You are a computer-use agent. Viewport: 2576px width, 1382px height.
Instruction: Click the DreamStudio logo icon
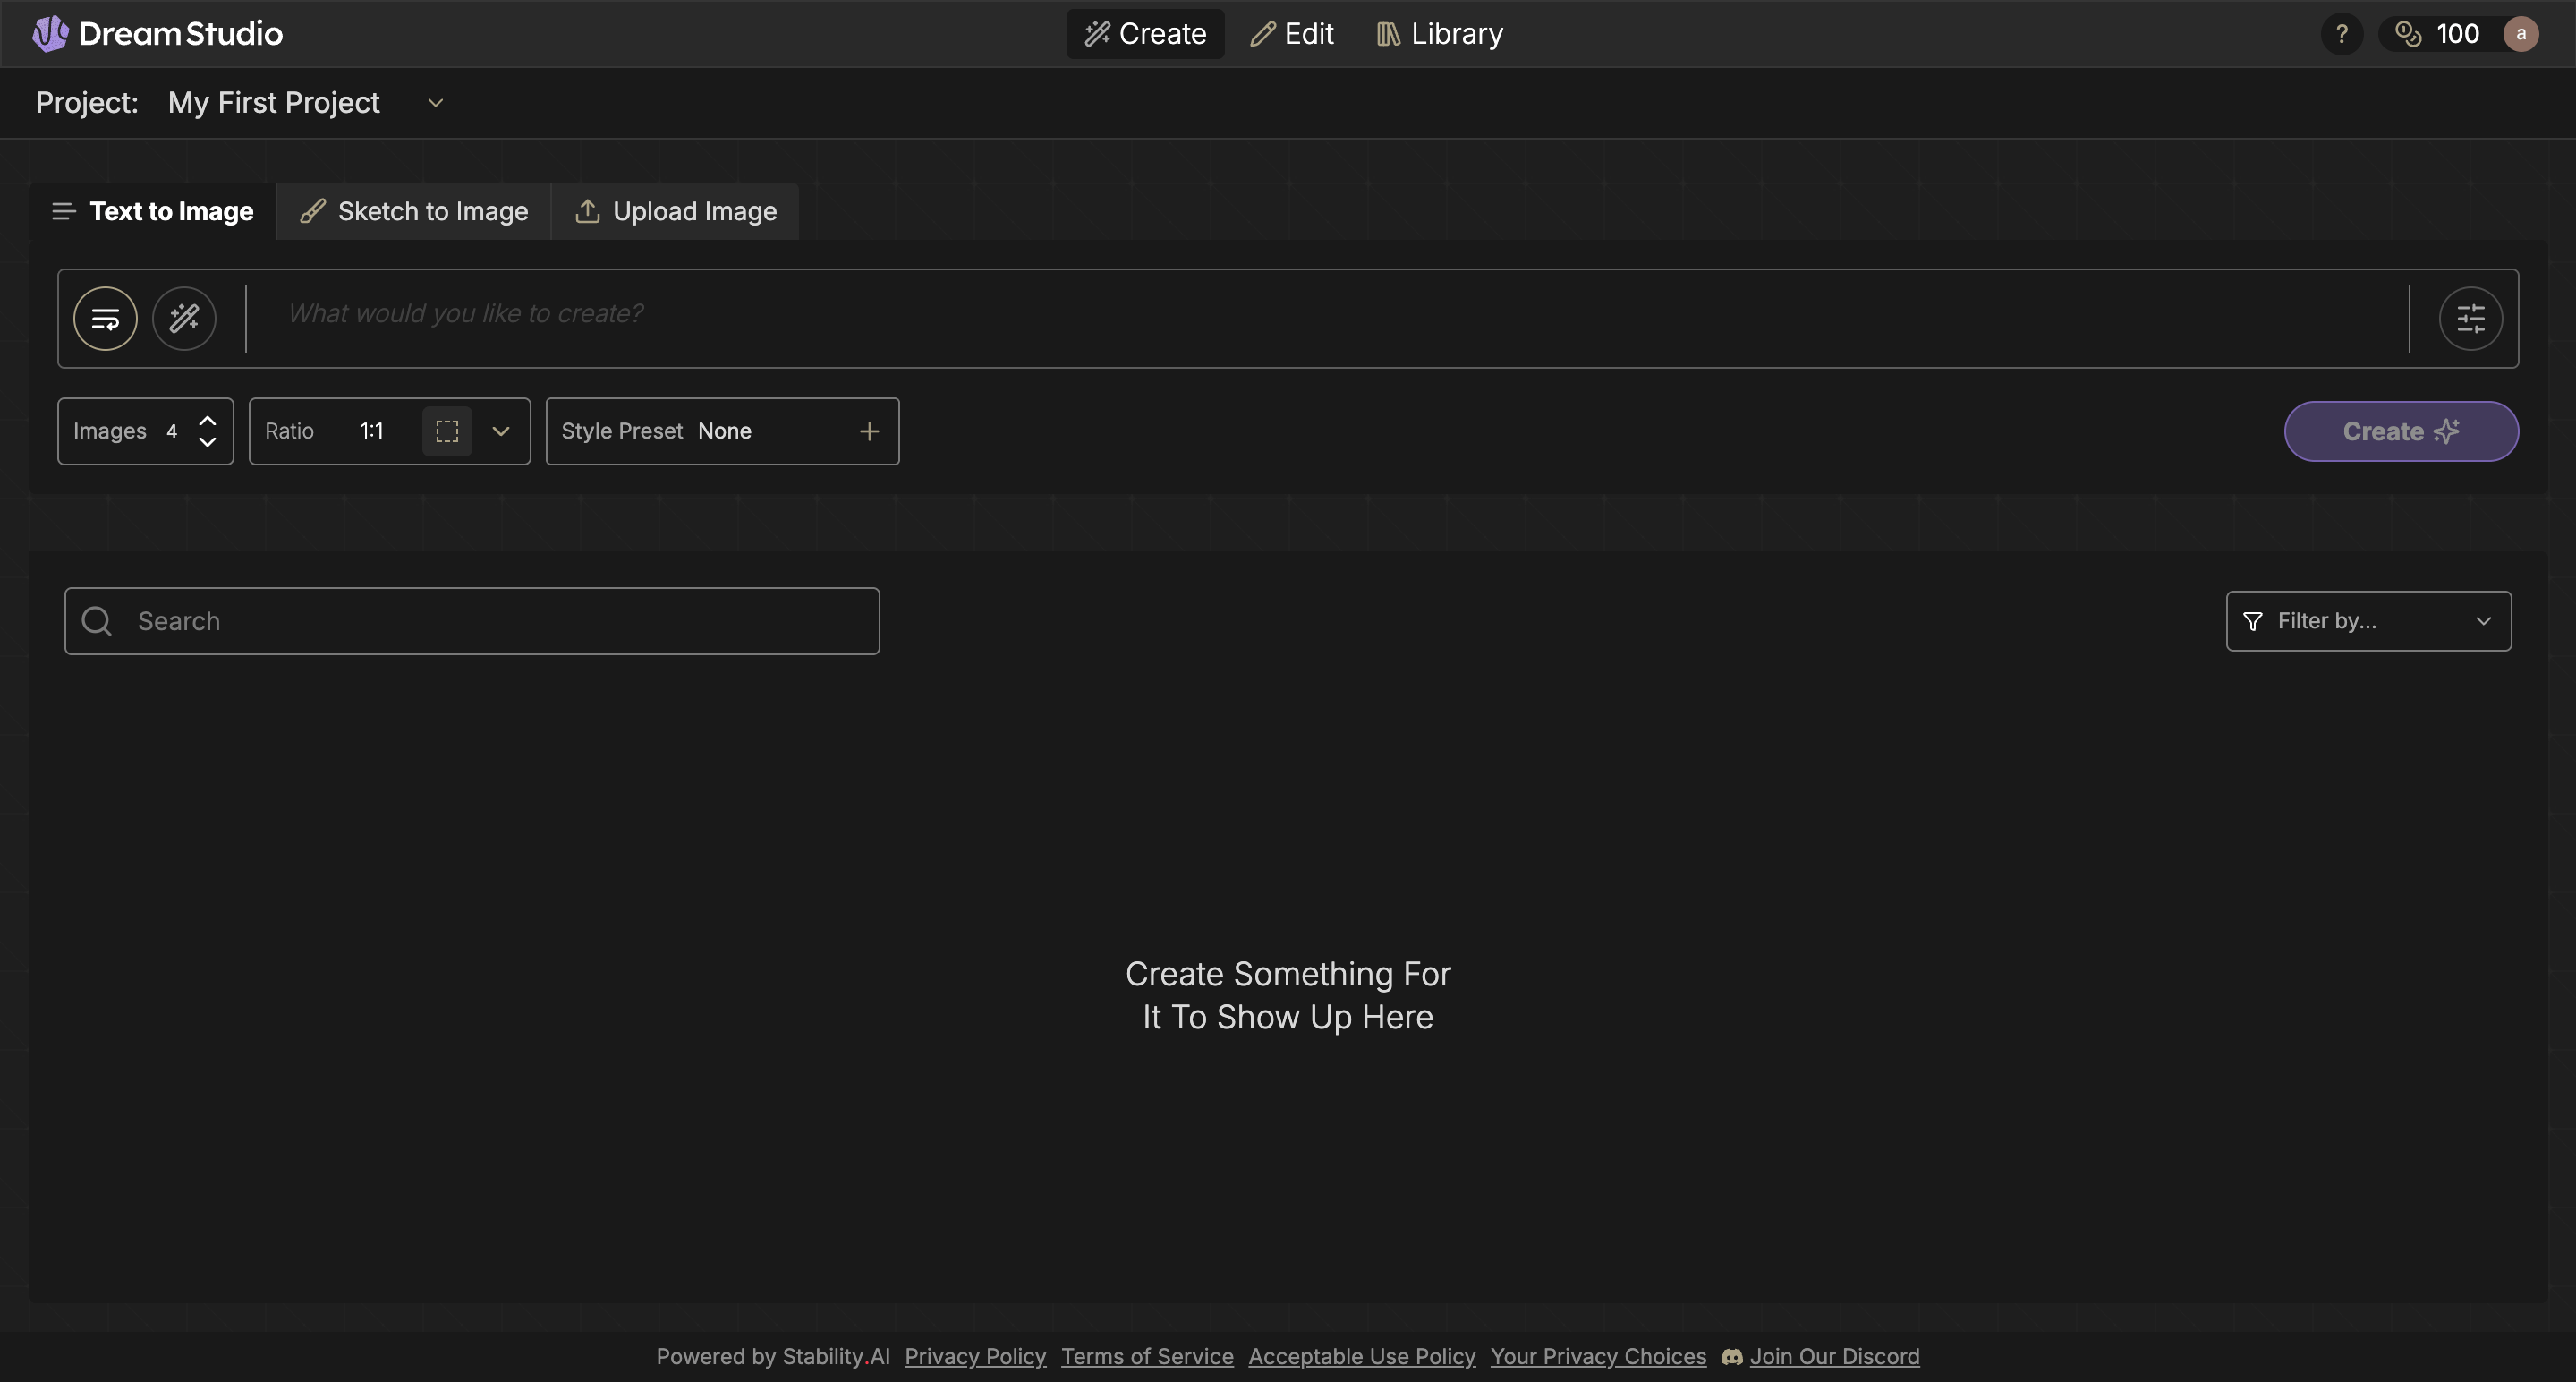(x=50, y=34)
